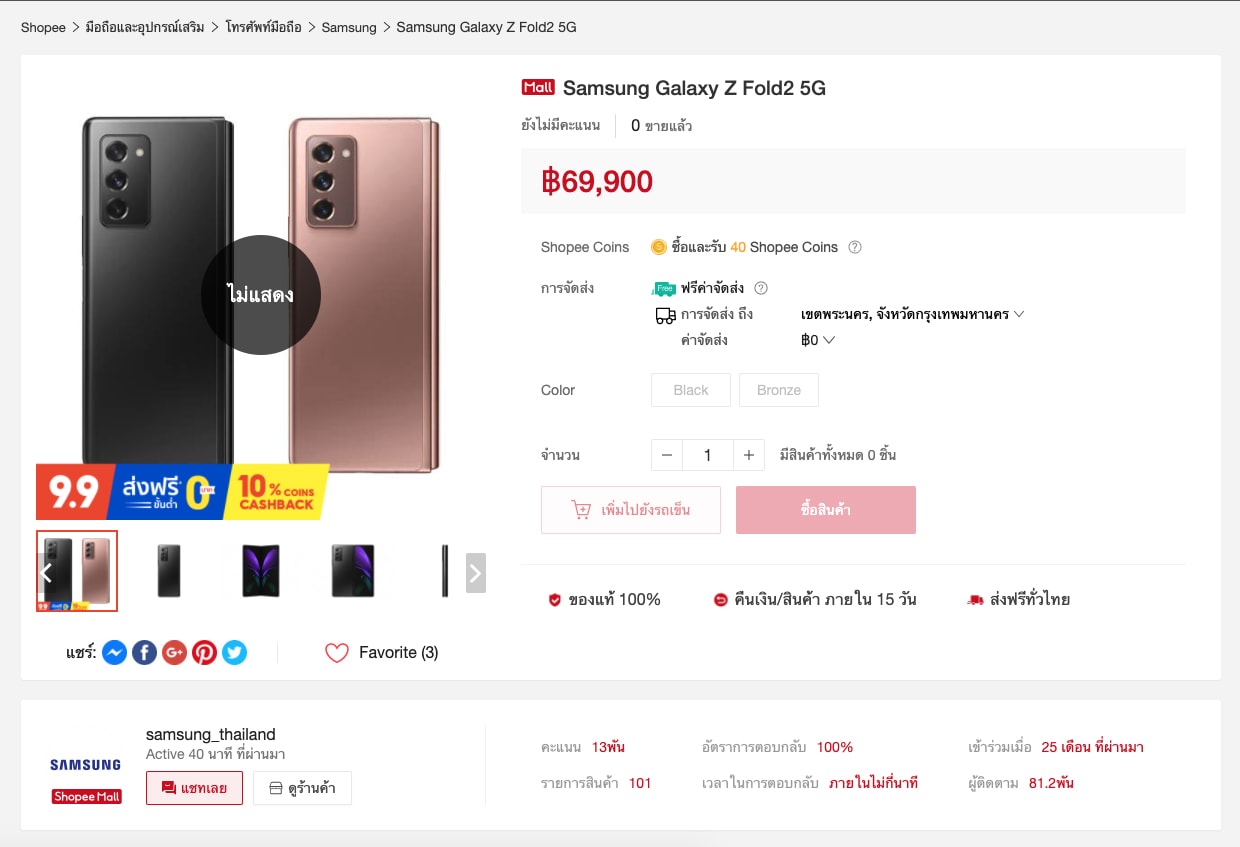The height and width of the screenshot is (847, 1240).
Task: Expand delivery location dropdown for Bangkok
Action: [1019, 314]
